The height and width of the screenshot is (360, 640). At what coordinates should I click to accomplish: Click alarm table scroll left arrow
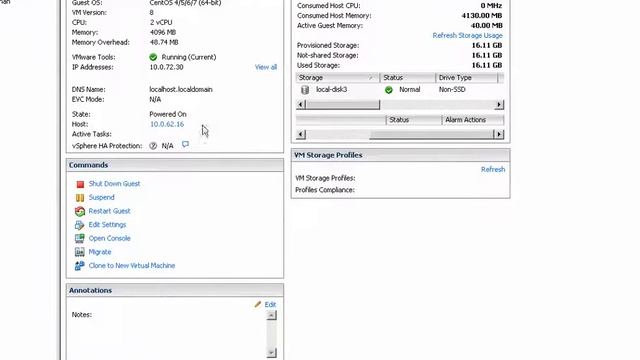[x=301, y=134]
